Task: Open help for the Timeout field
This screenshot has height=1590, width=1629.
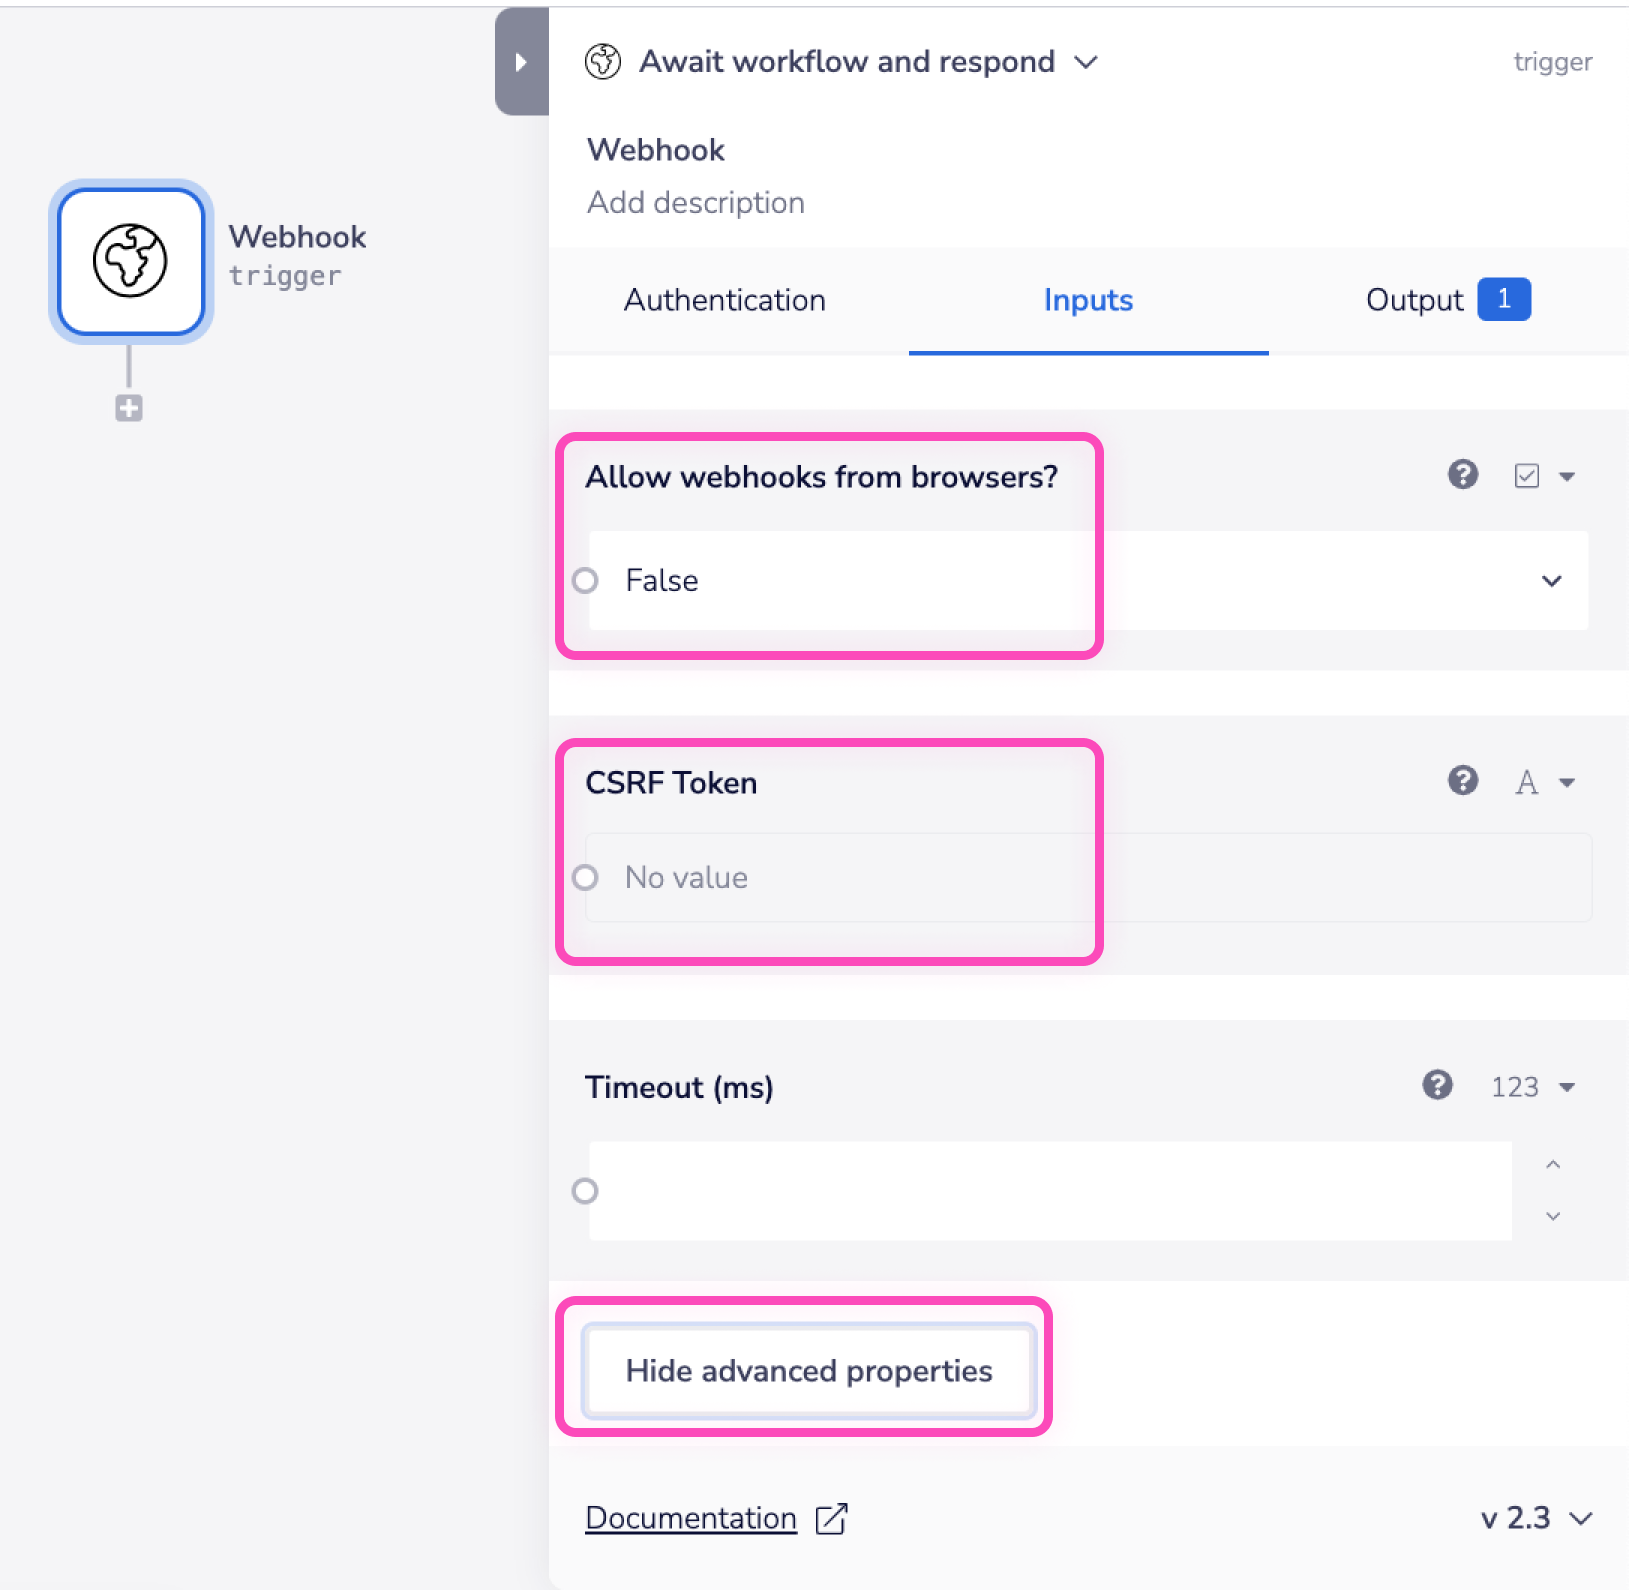Action: [1437, 1086]
